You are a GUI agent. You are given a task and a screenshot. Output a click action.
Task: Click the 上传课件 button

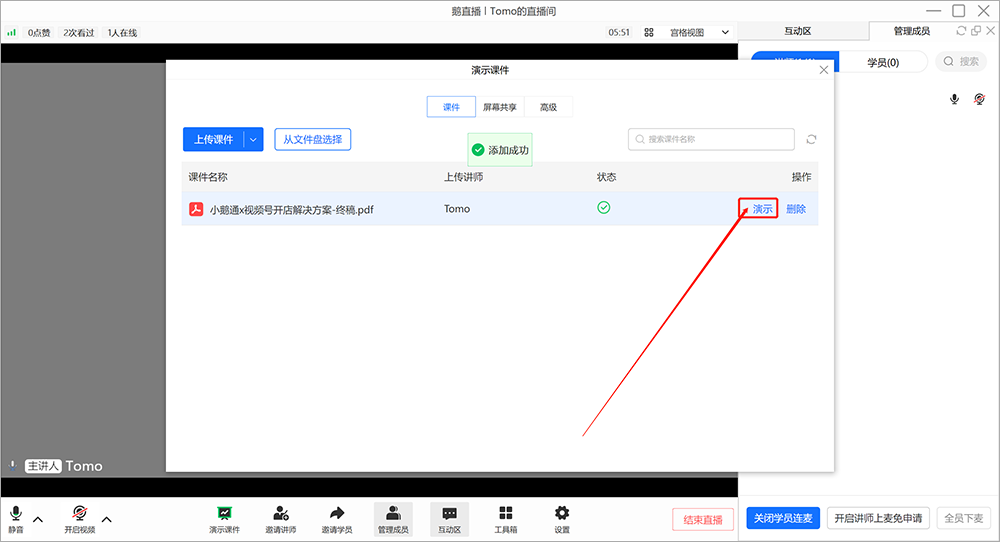tap(214, 139)
